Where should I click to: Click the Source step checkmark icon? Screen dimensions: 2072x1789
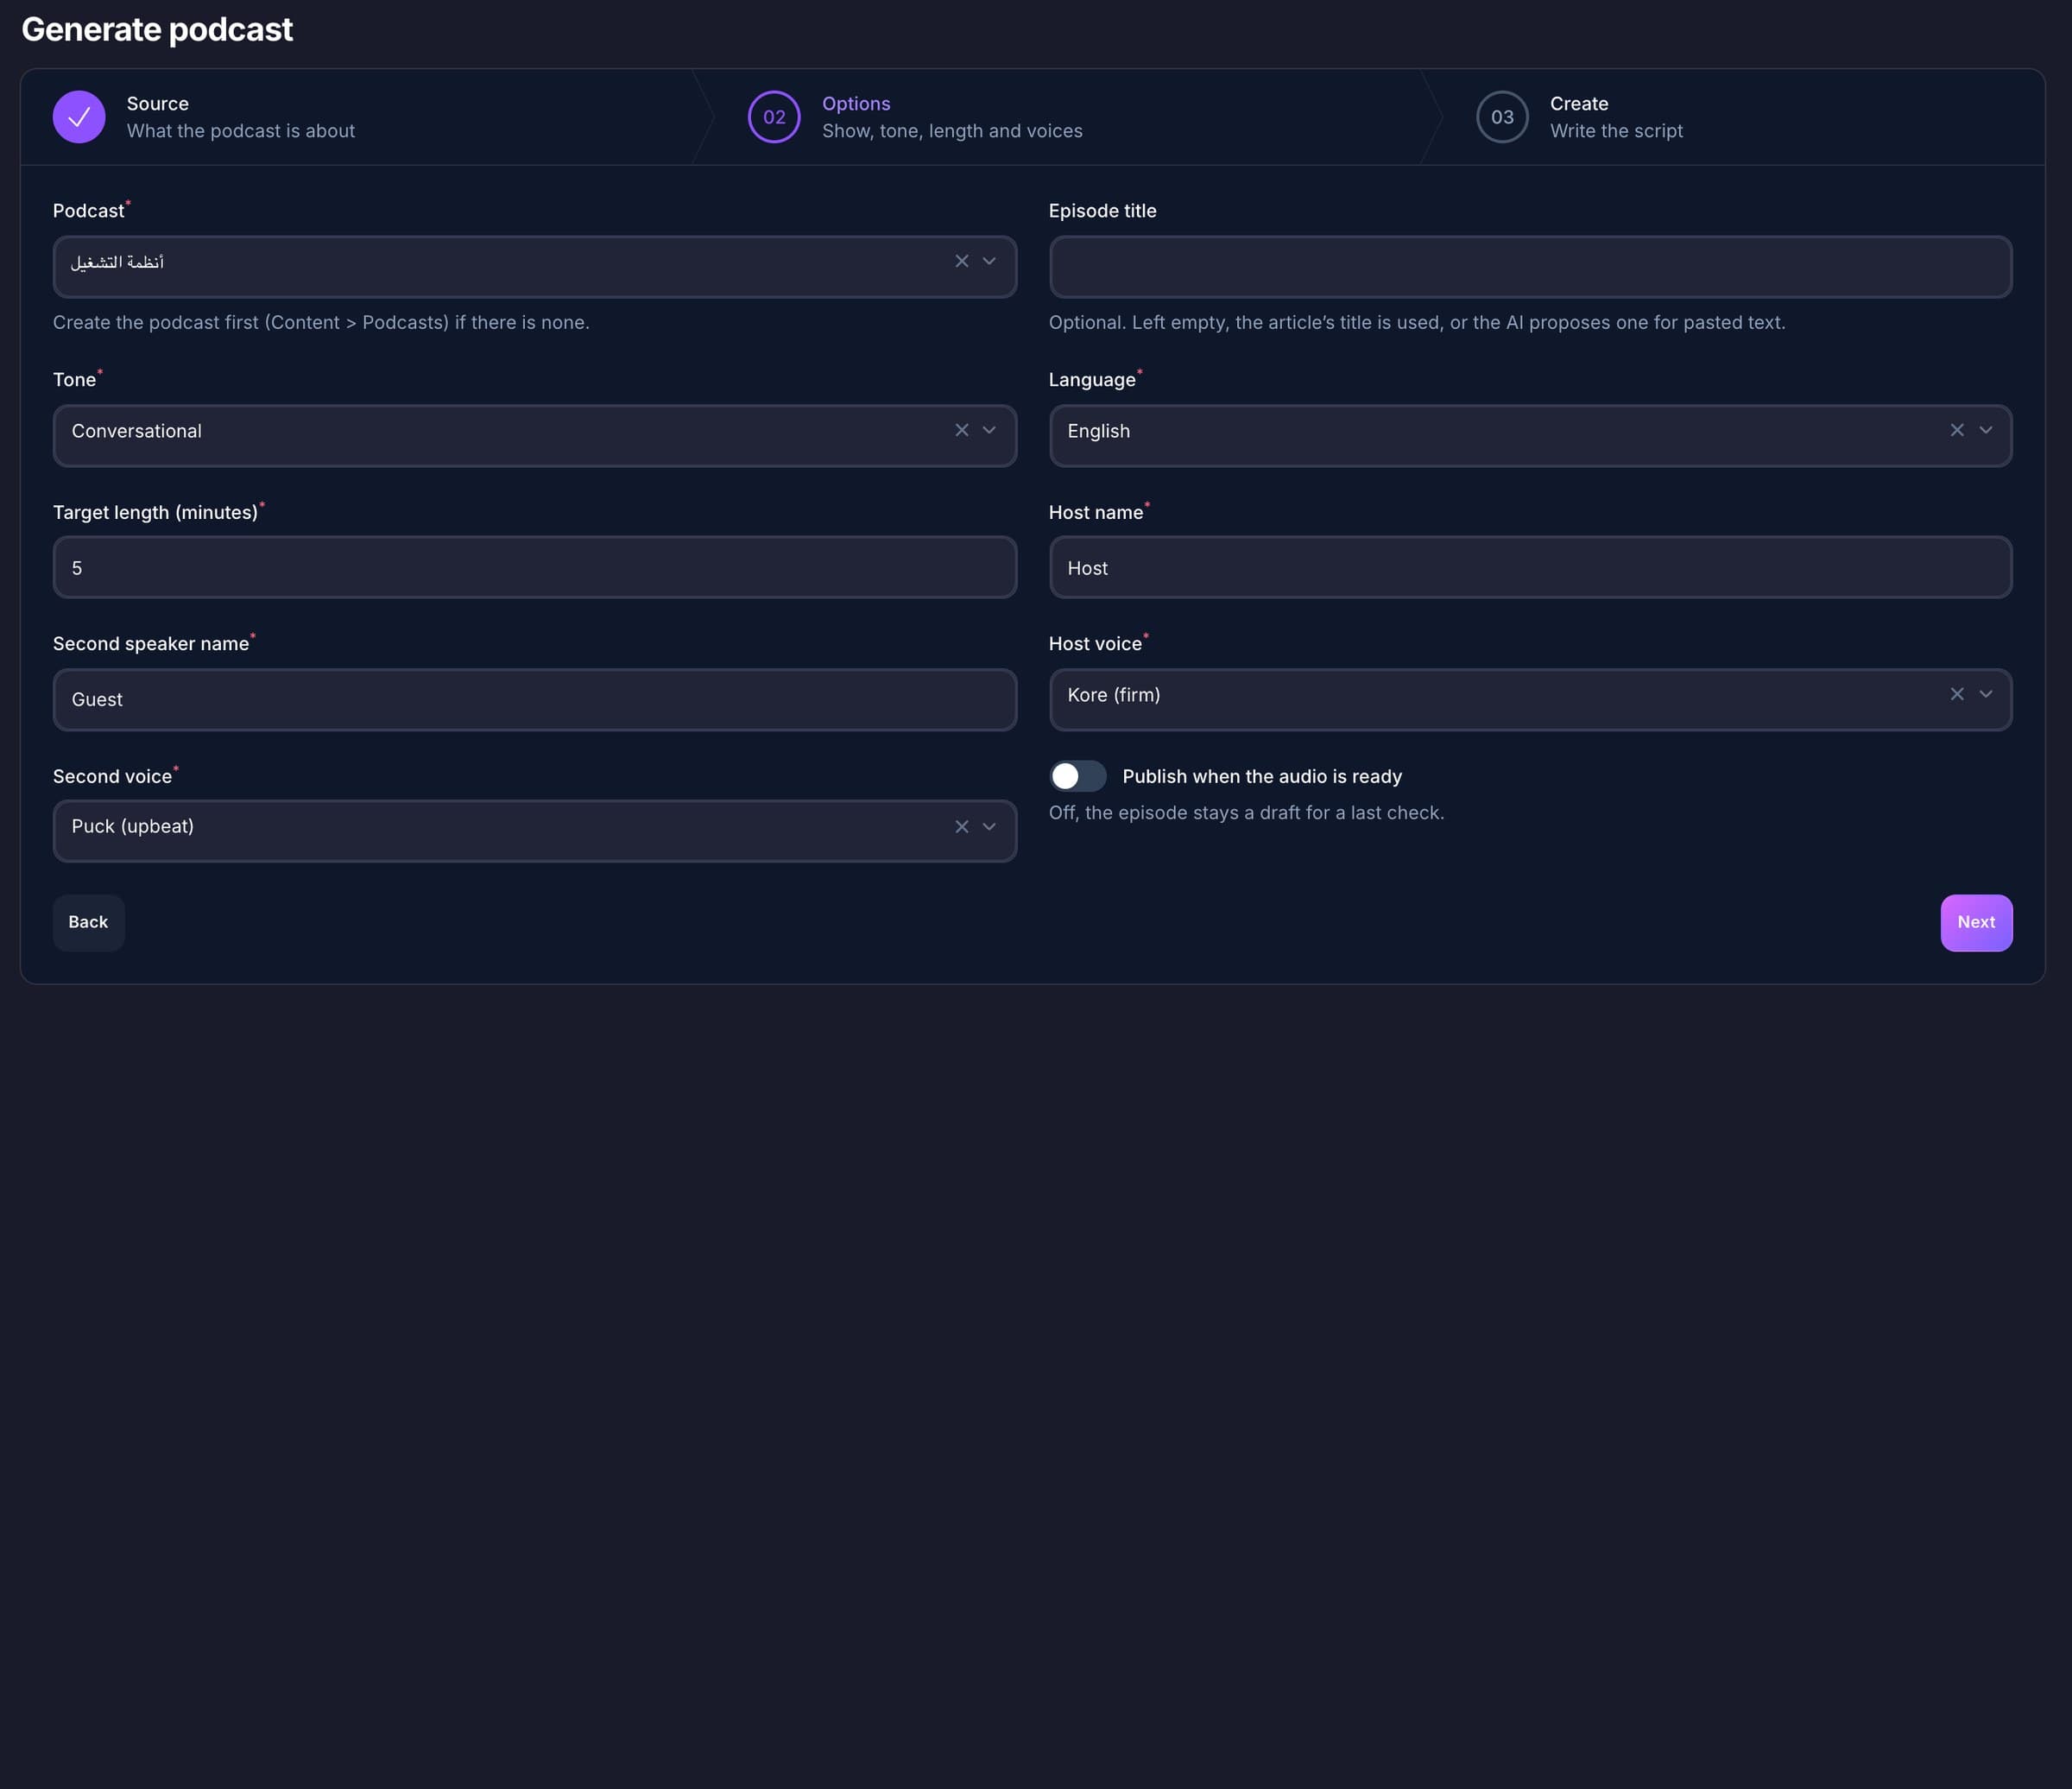pos(79,117)
